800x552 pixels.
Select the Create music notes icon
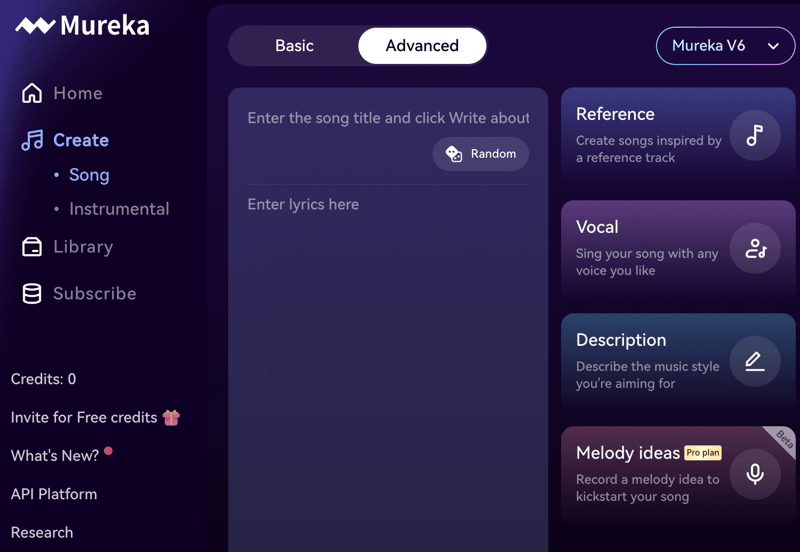tap(32, 140)
